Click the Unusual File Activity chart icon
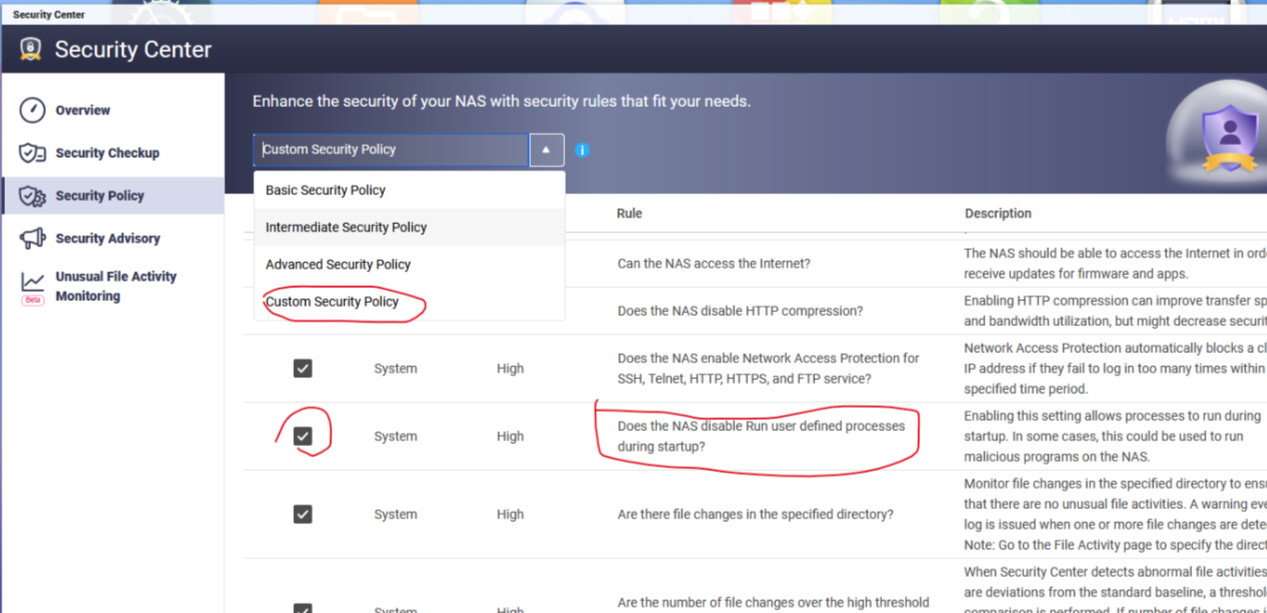1267x613 pixels. 32,281
